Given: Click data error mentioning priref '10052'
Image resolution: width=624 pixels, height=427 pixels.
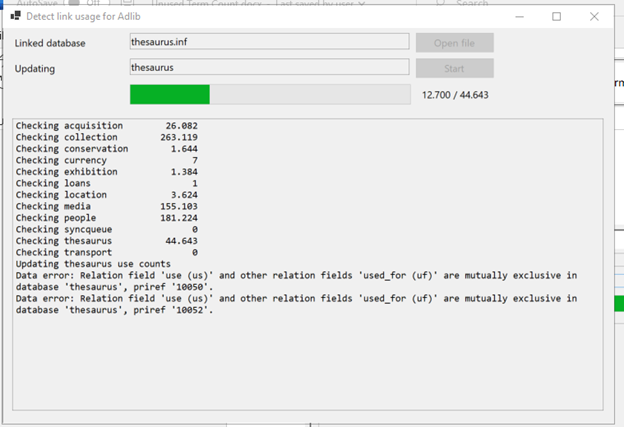Looking at the screenshot, I should 296,304.
